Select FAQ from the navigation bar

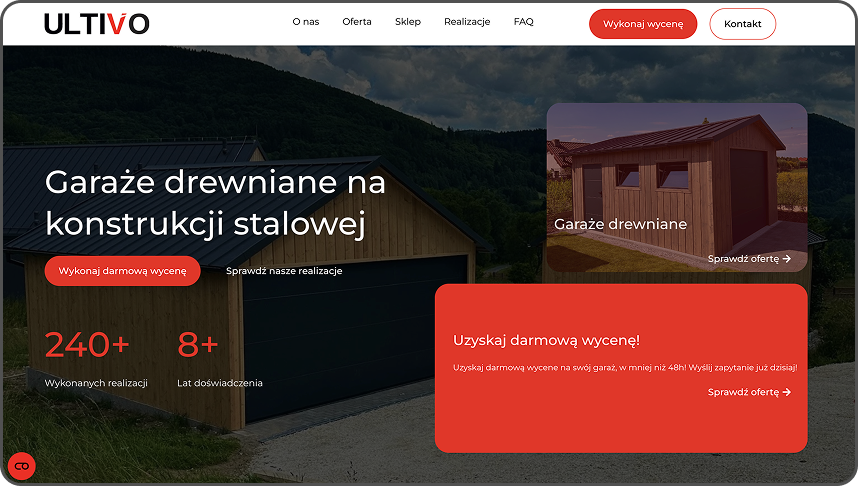(524, 22)
